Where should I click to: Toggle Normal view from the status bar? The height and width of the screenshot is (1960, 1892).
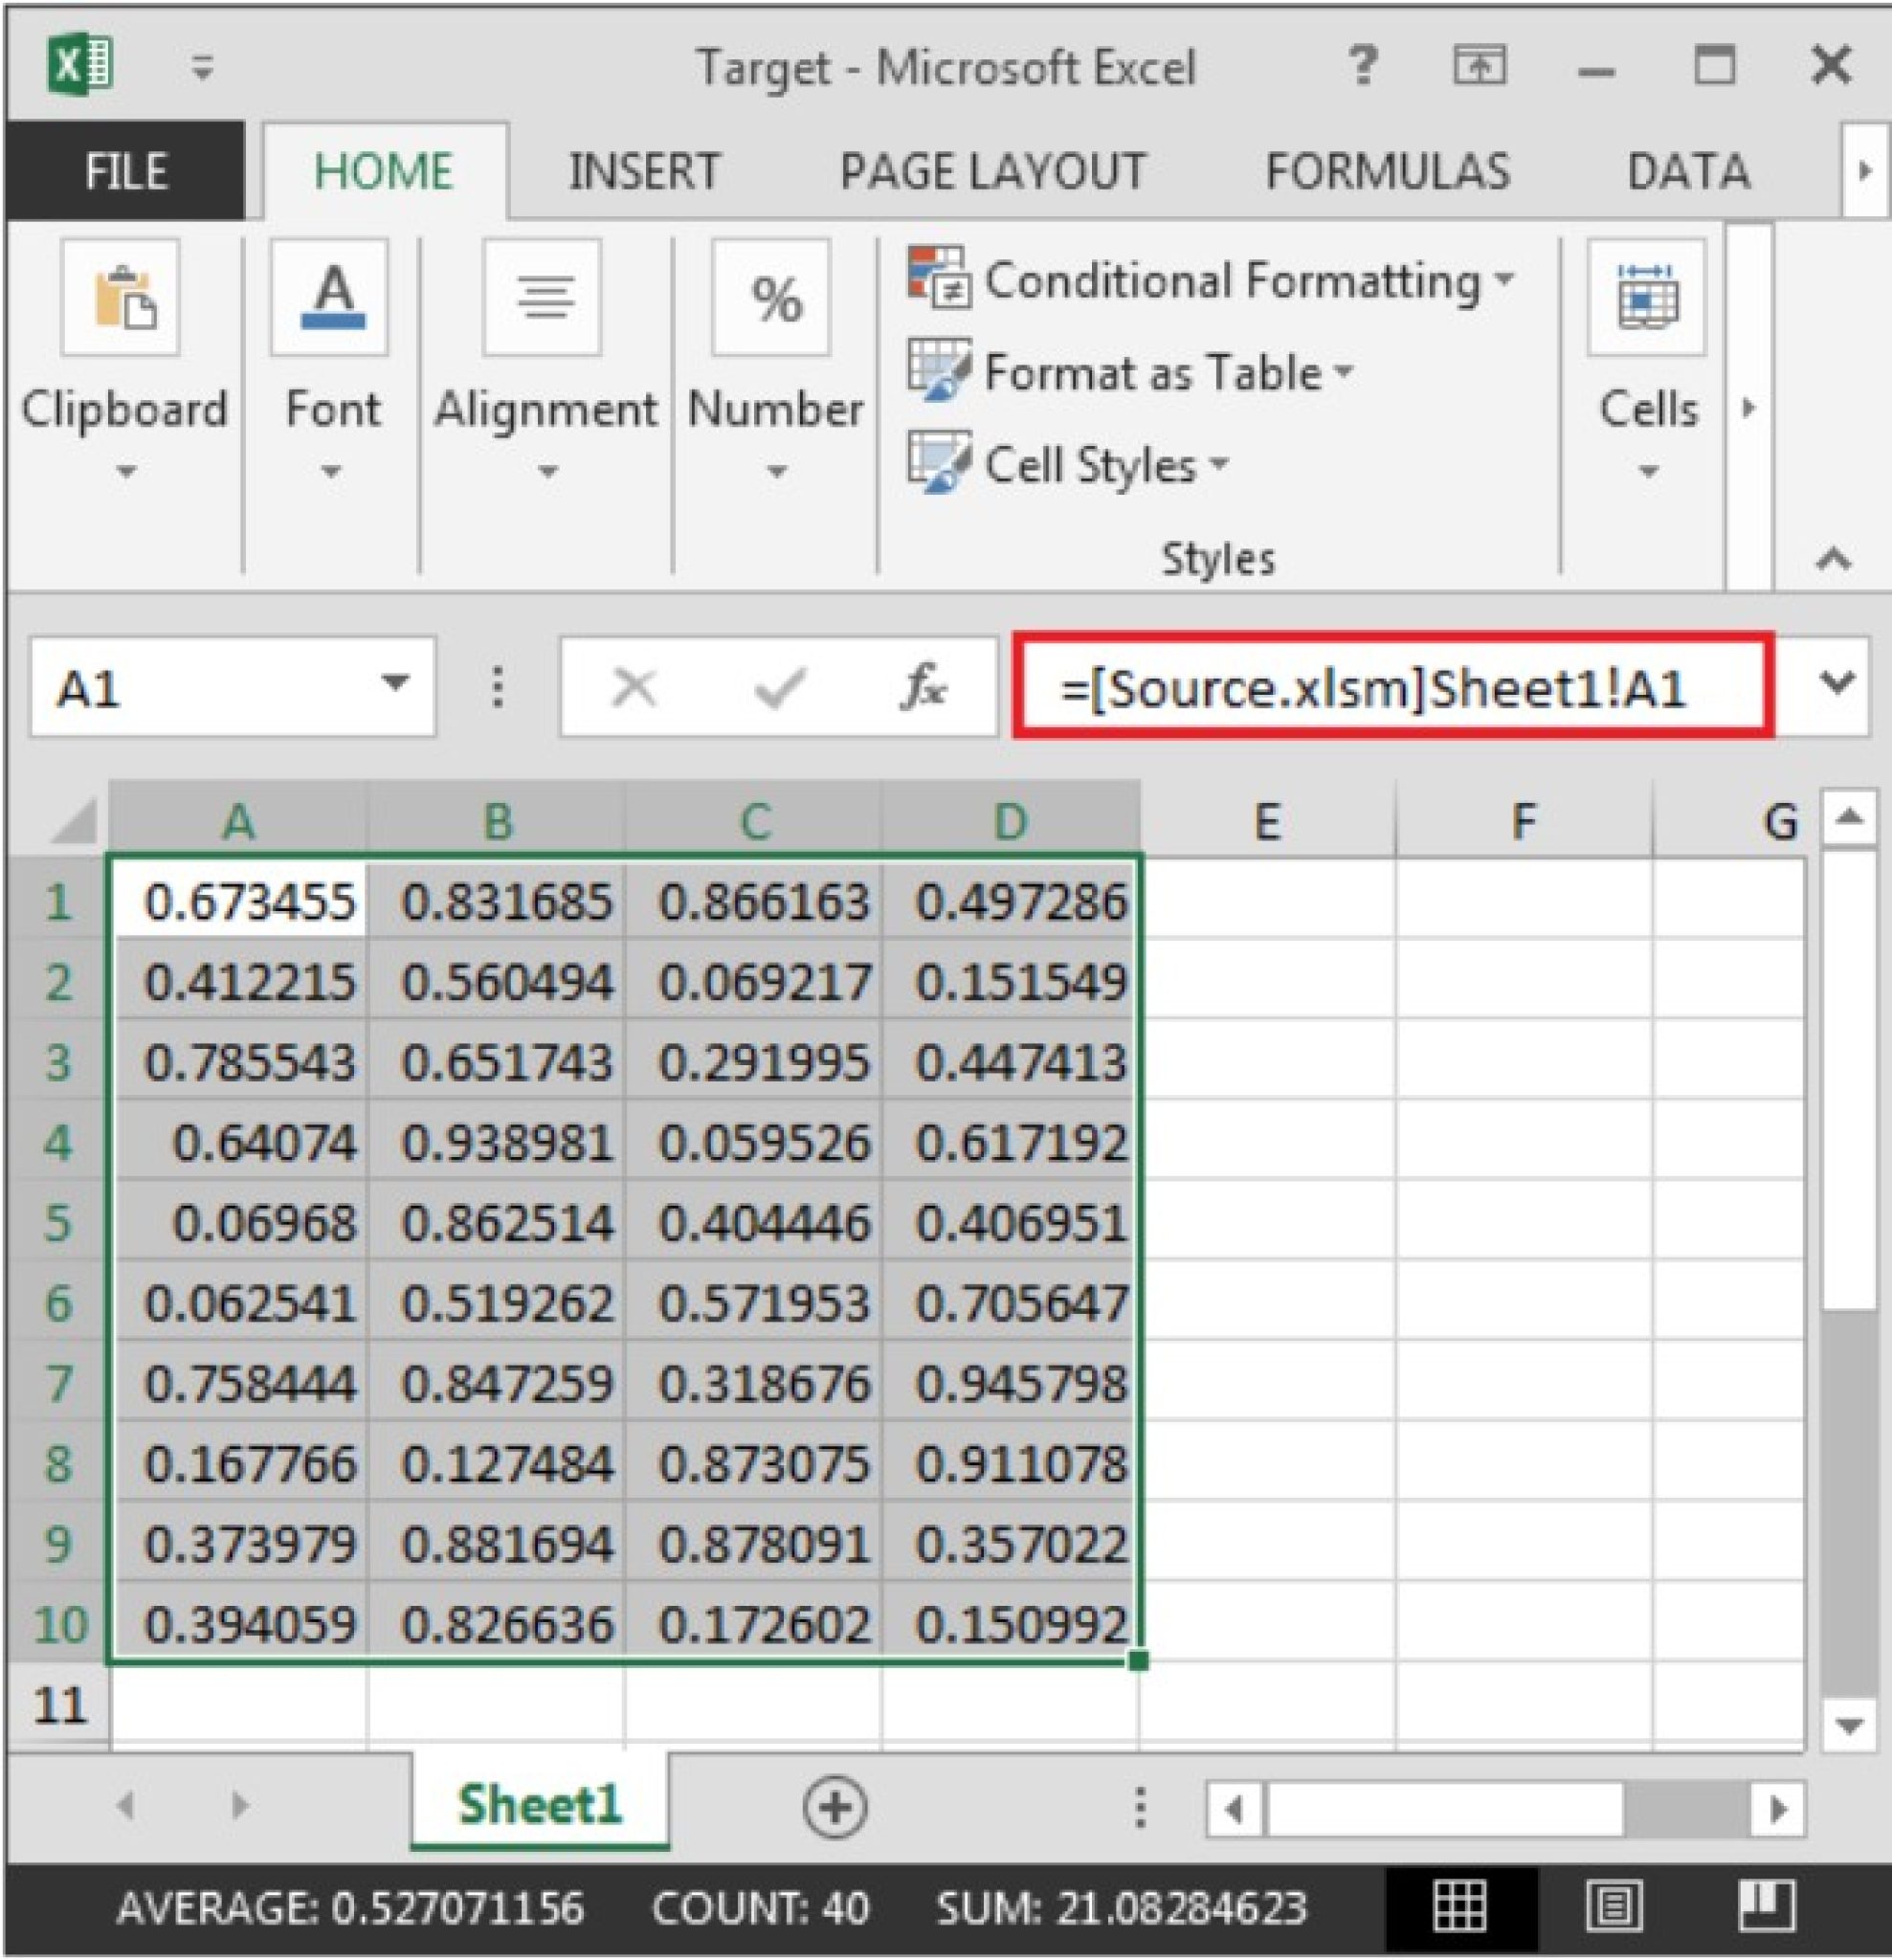click(1460, 1907)
